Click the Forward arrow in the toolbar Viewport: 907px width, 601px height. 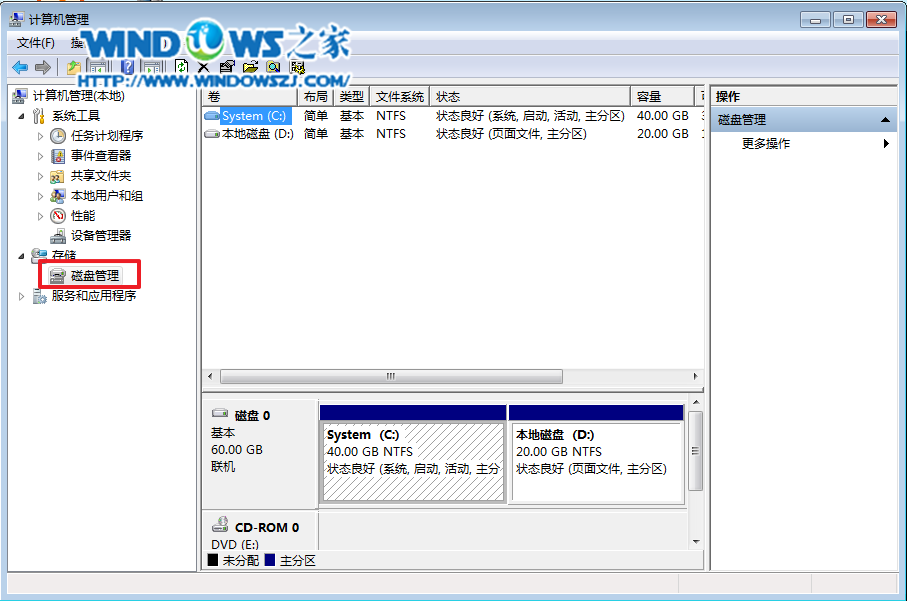[x=42, y=67]
